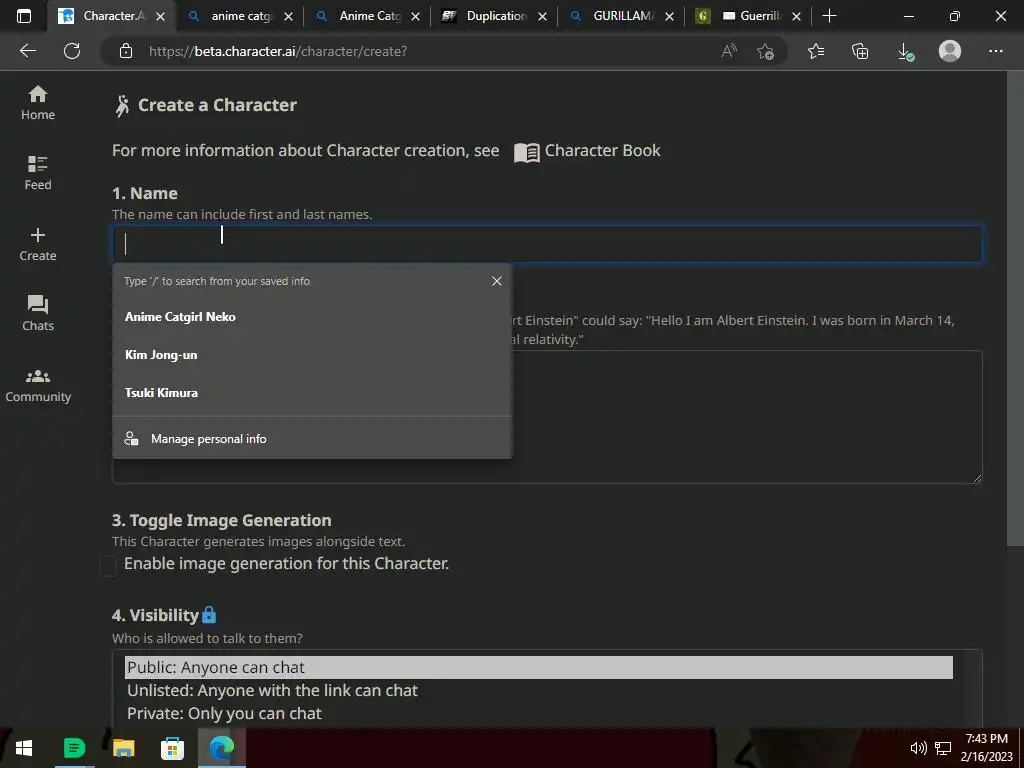Open the Character Book link
The height and width of the screenshot is (768, 1024).
(587, 151)
